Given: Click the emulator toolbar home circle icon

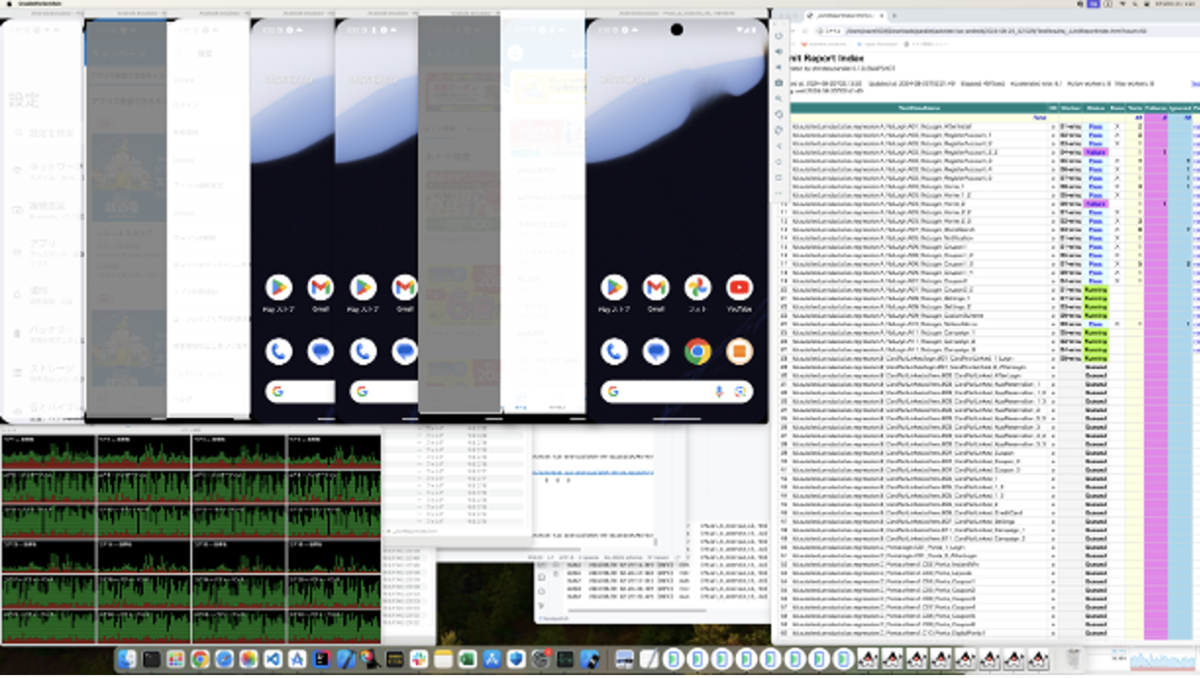Looking at the screenshot, I should tap(779, 162).
